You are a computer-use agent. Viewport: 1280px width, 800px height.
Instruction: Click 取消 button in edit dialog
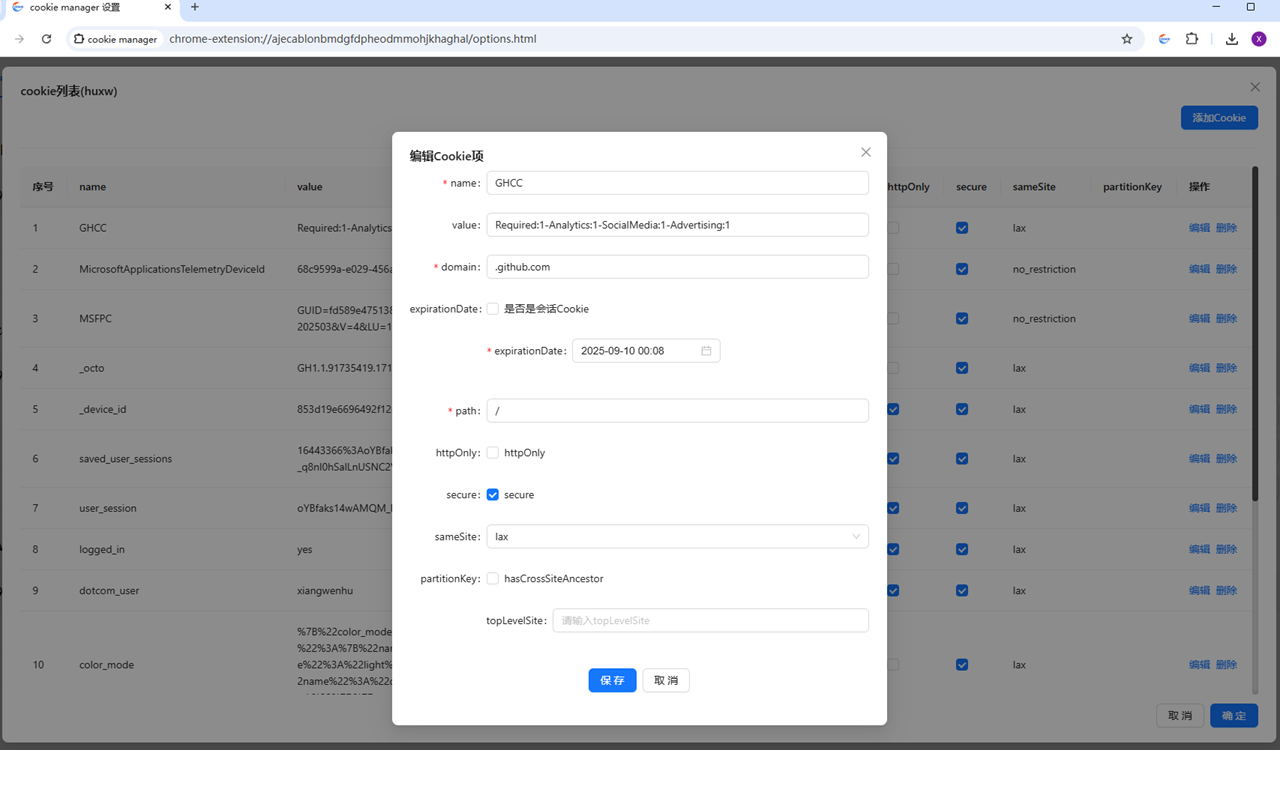(x=666, y=680)
